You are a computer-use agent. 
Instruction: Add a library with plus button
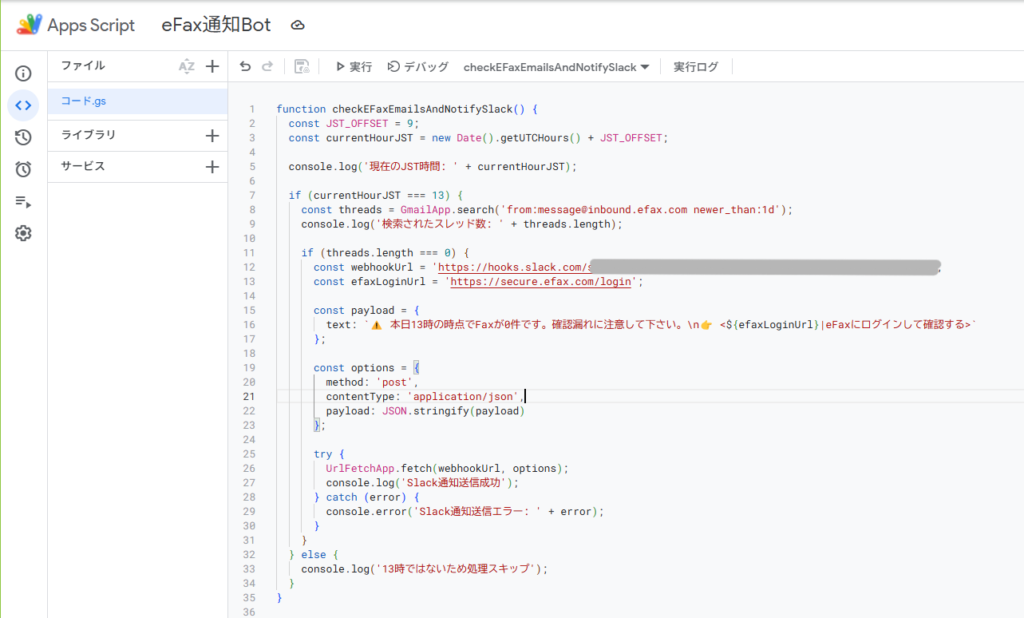(x=212, y=135)
